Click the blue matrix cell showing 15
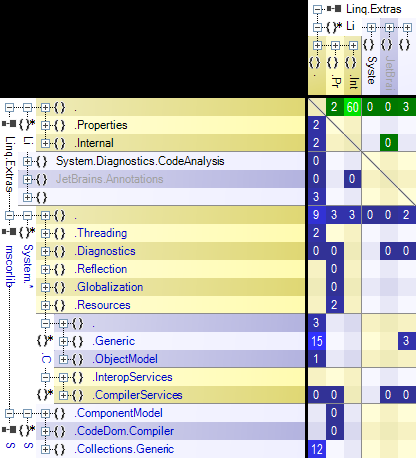Image resolution: width=416 pixels, height=458 pixels. click(317, 341)
